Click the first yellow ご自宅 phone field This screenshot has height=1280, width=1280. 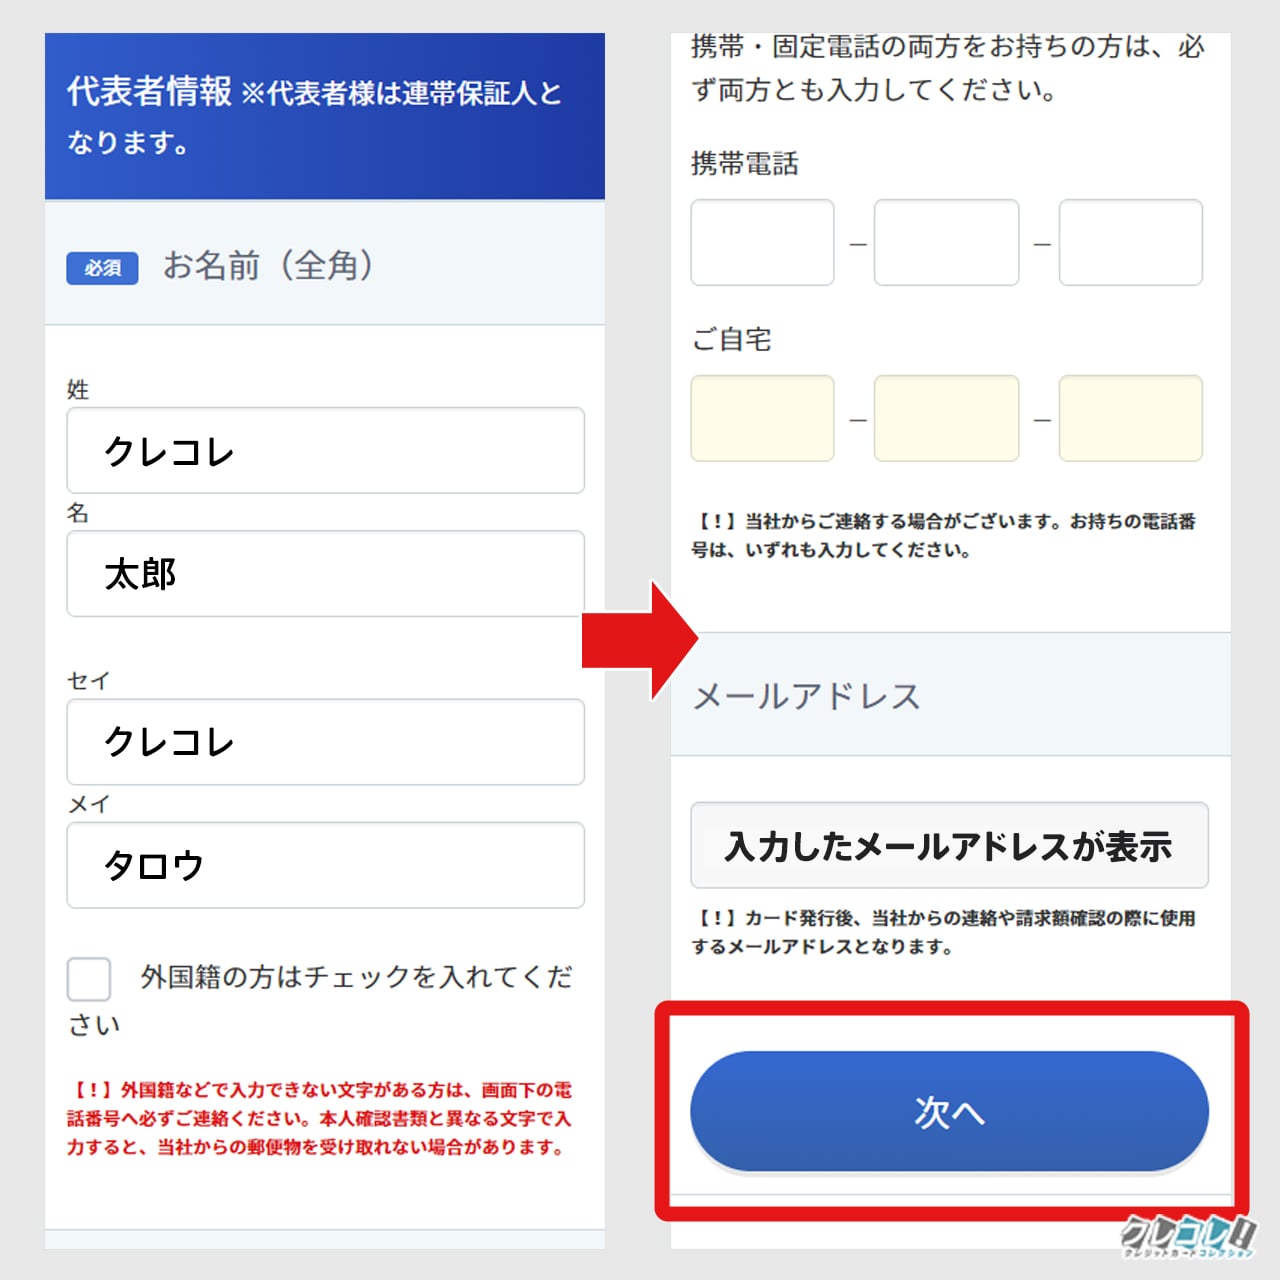[762, 418]
